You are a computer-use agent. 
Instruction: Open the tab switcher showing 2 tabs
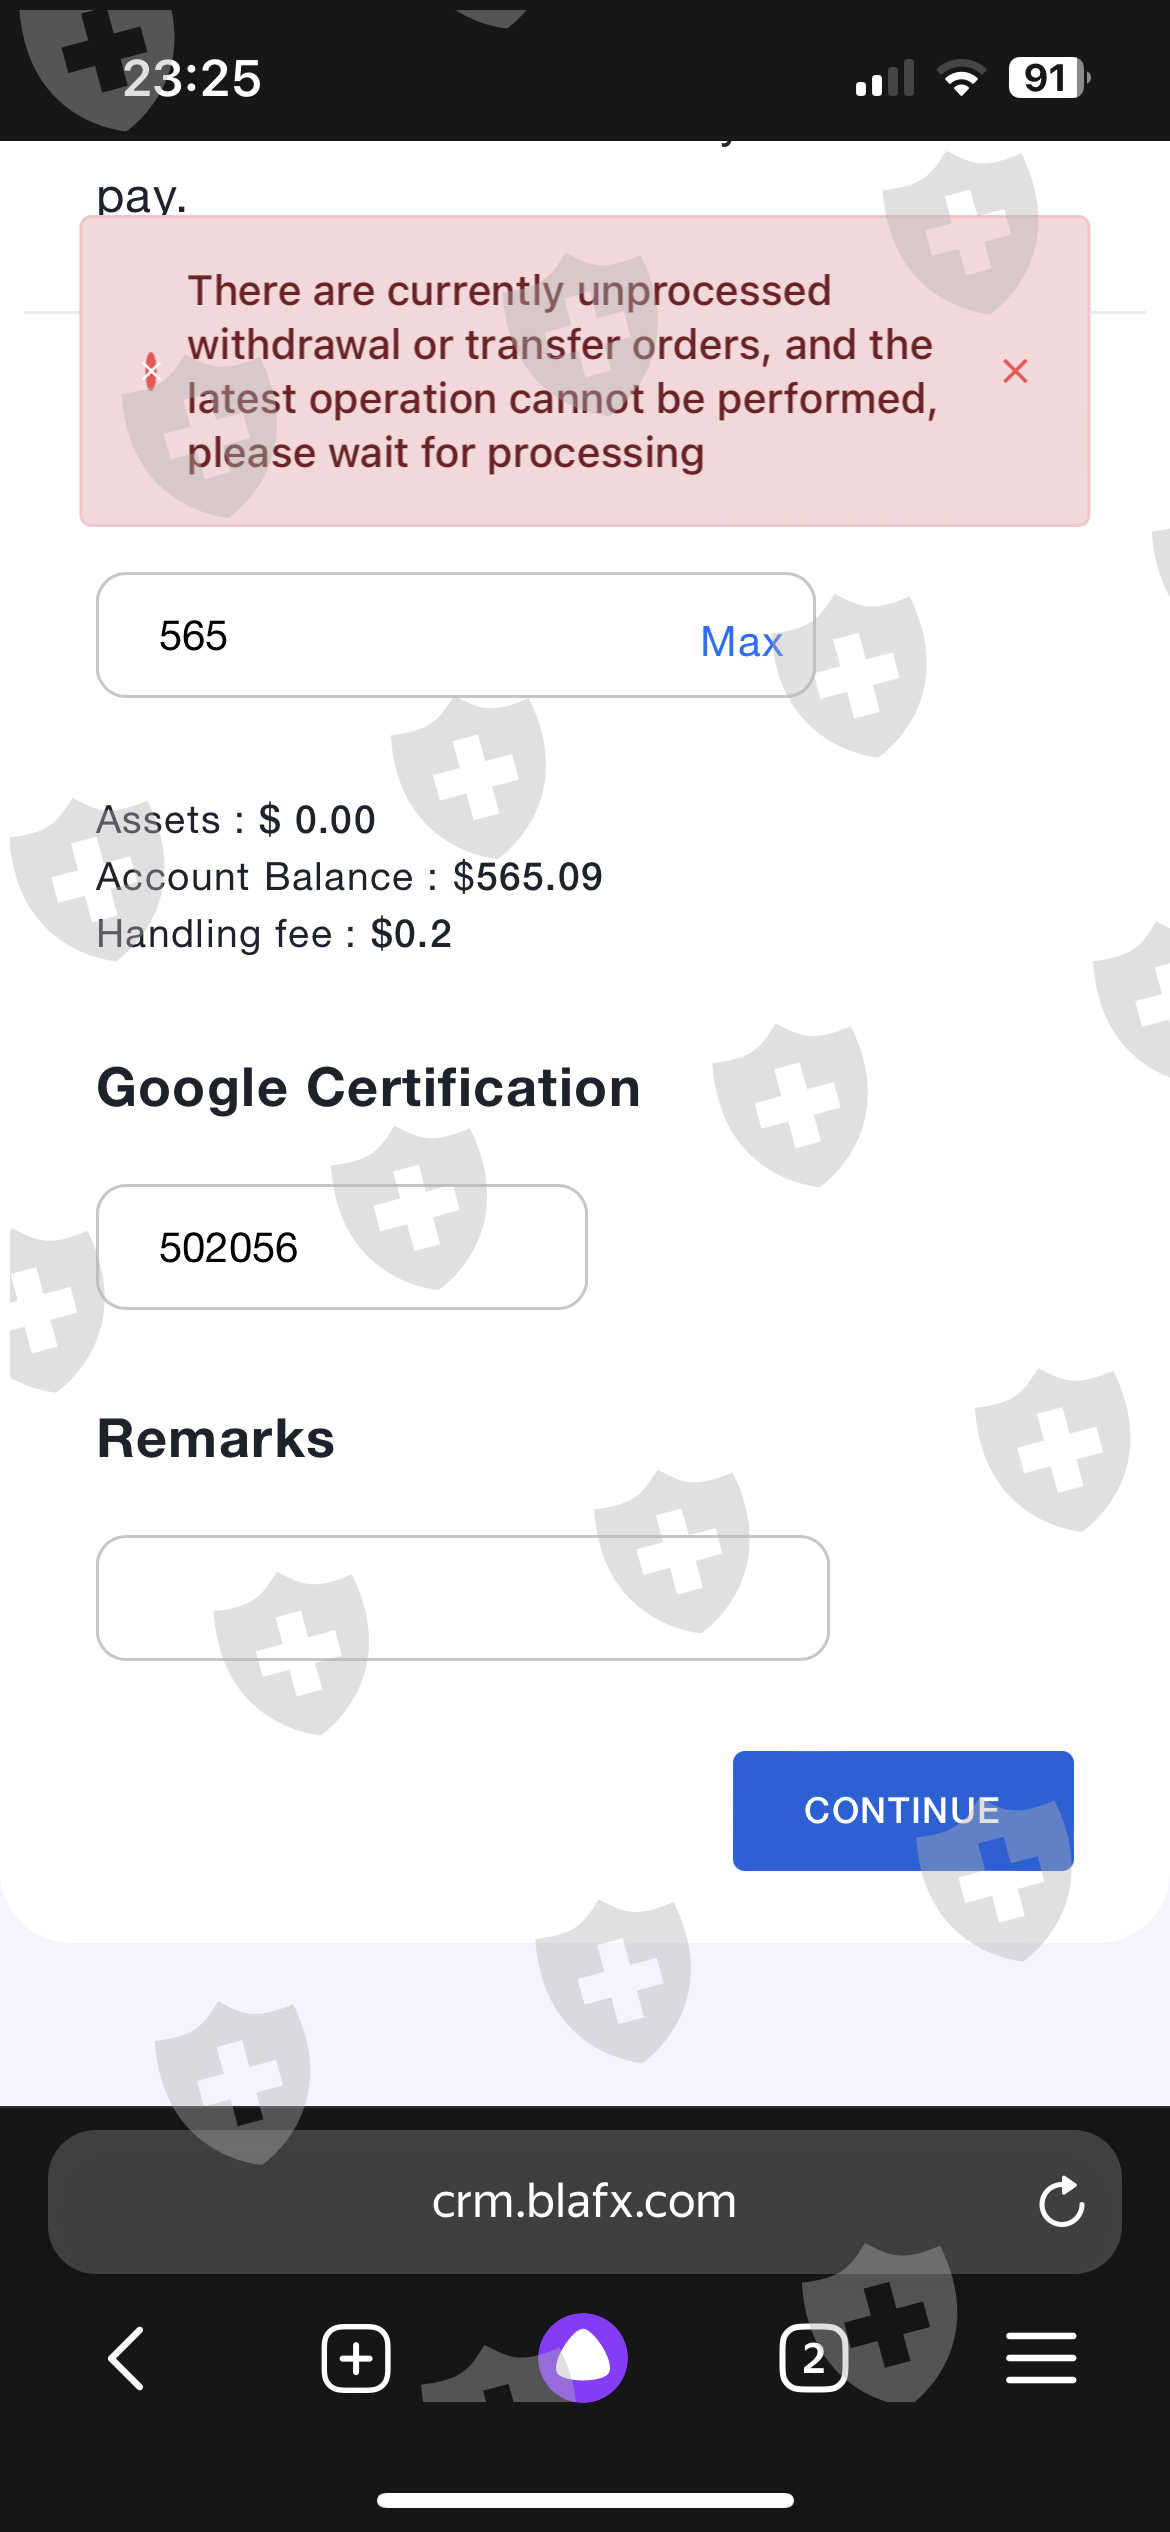(x=813, y=2358)
